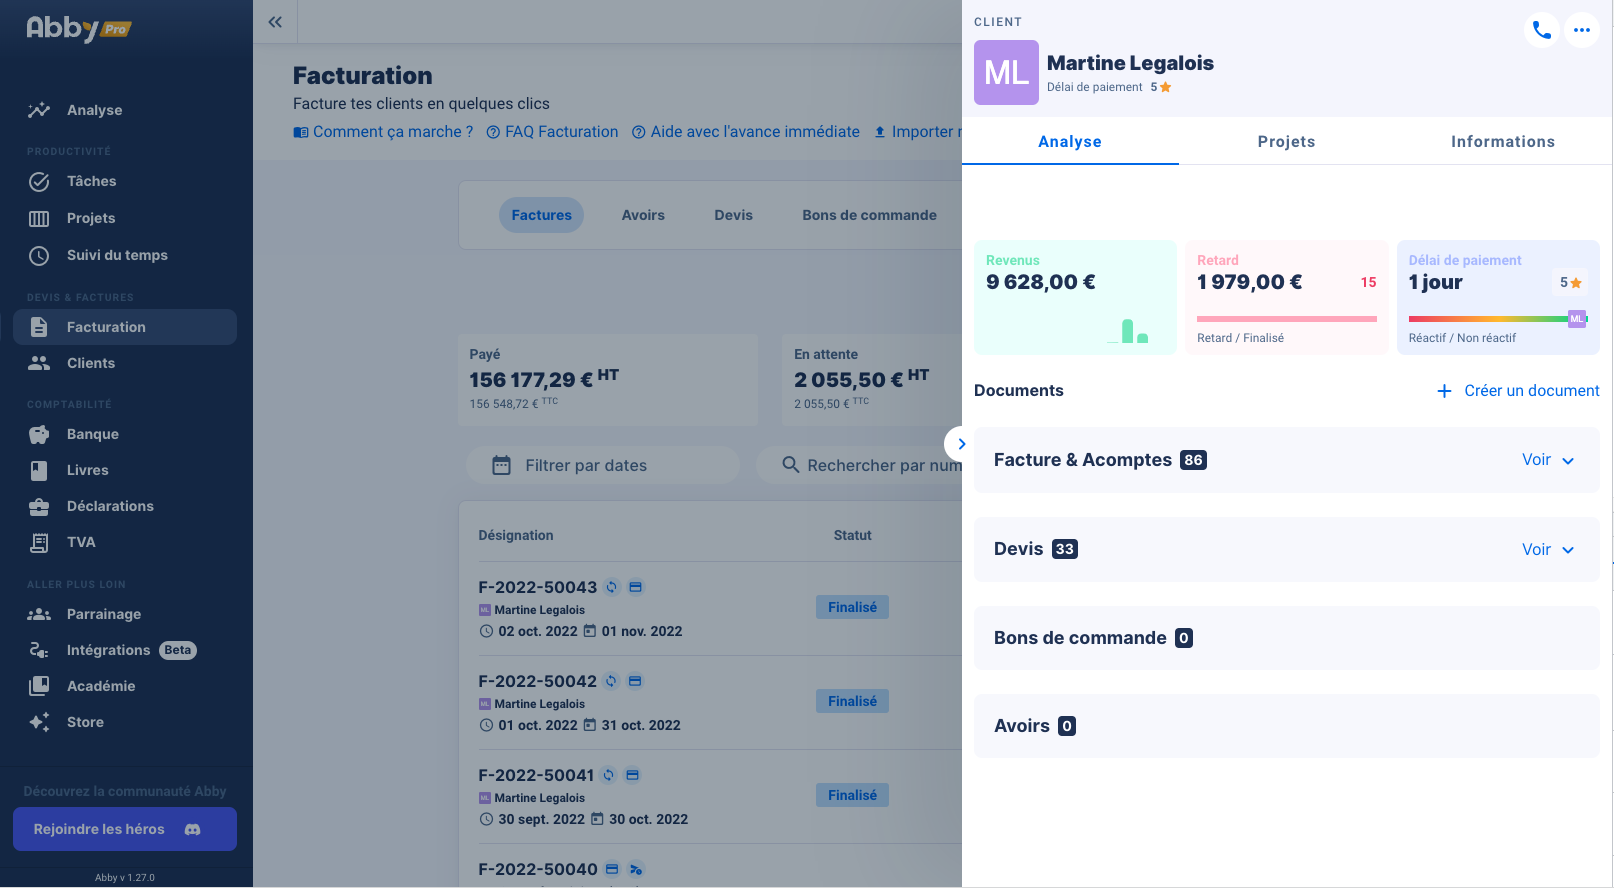Expand the Devis documents section
Image resolution: width=1614 pixels, height=891 pixels.
(1547, 550)
